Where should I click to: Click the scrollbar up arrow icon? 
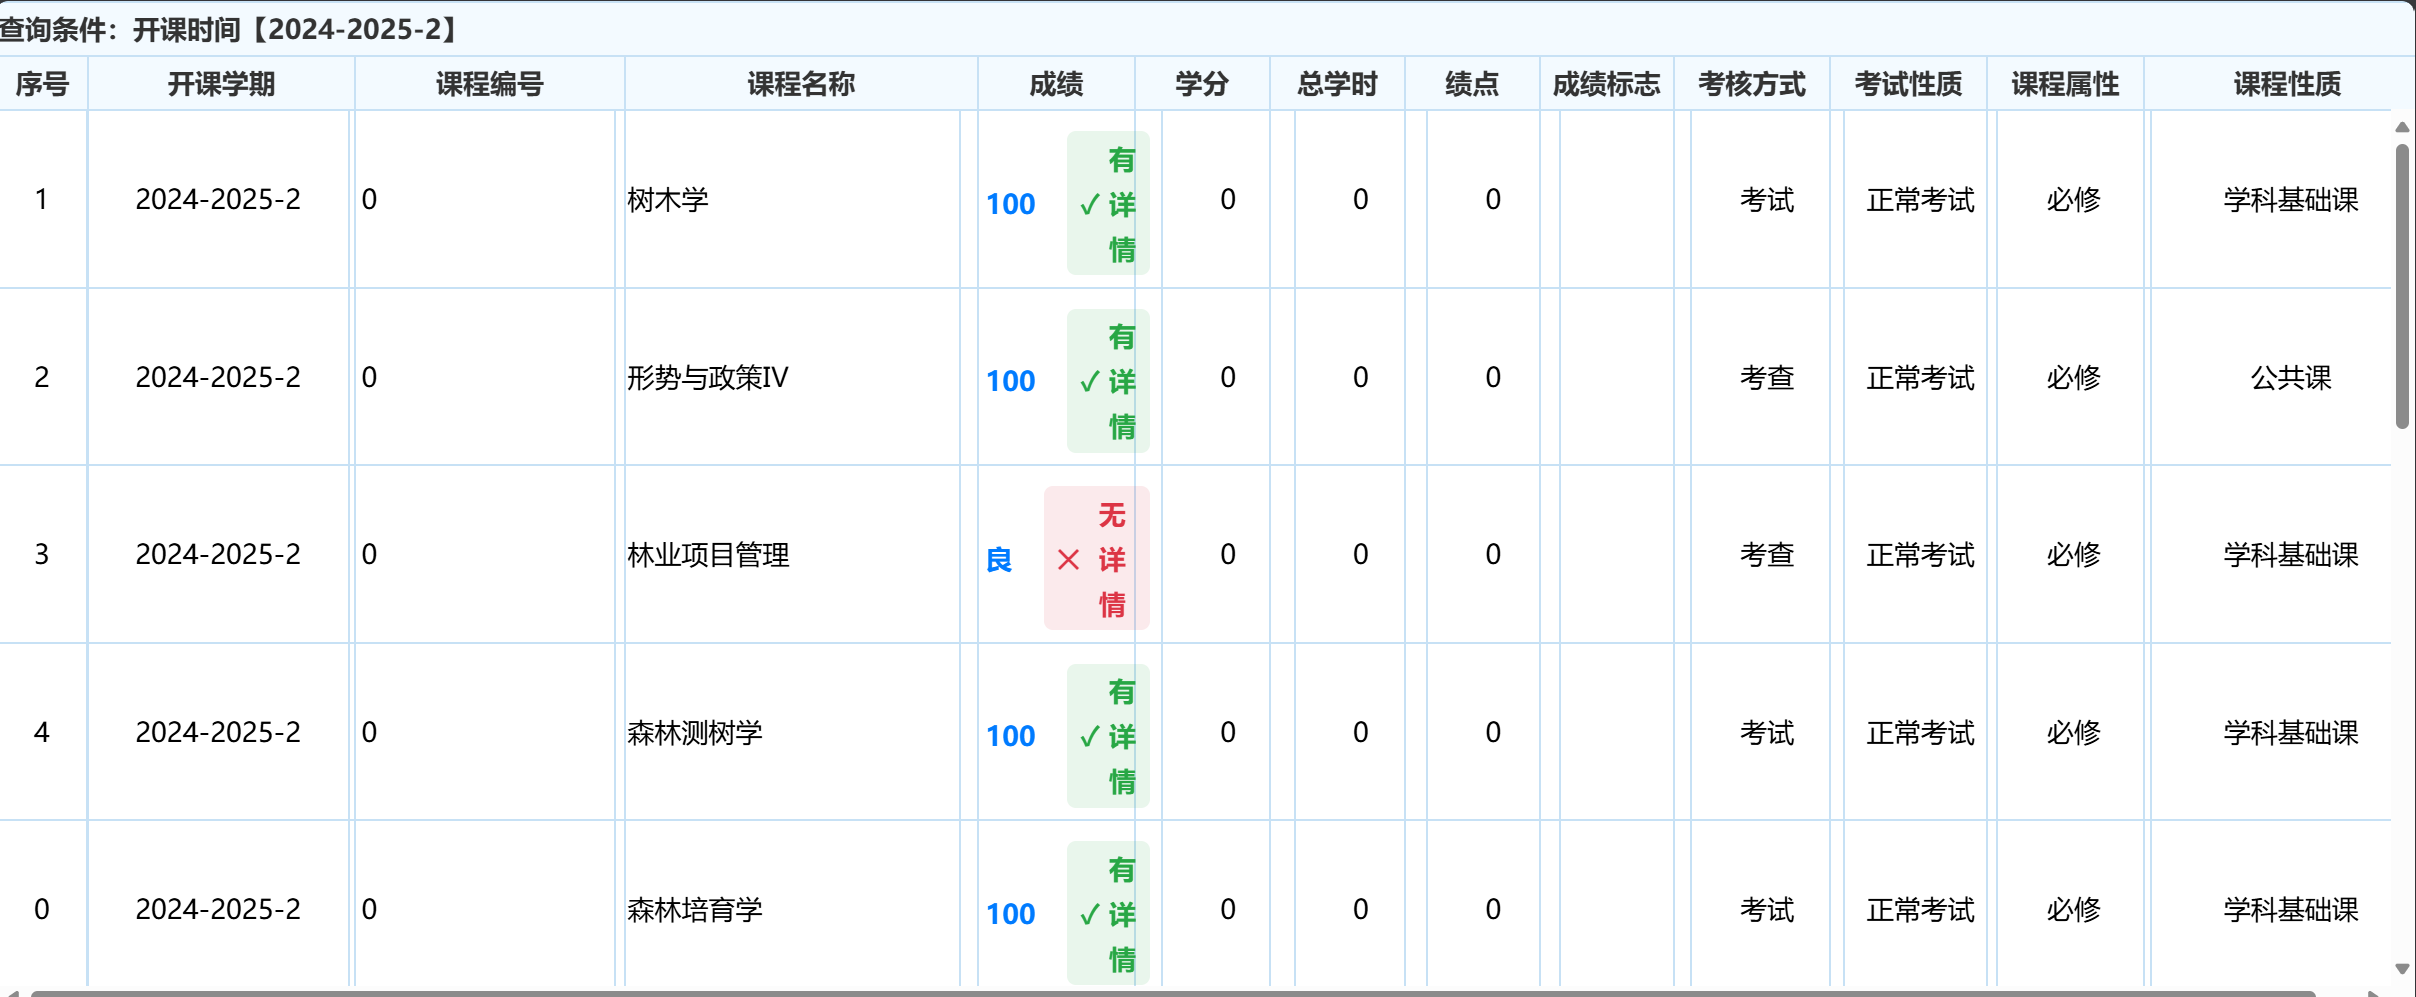click(x=2403, y=126)
